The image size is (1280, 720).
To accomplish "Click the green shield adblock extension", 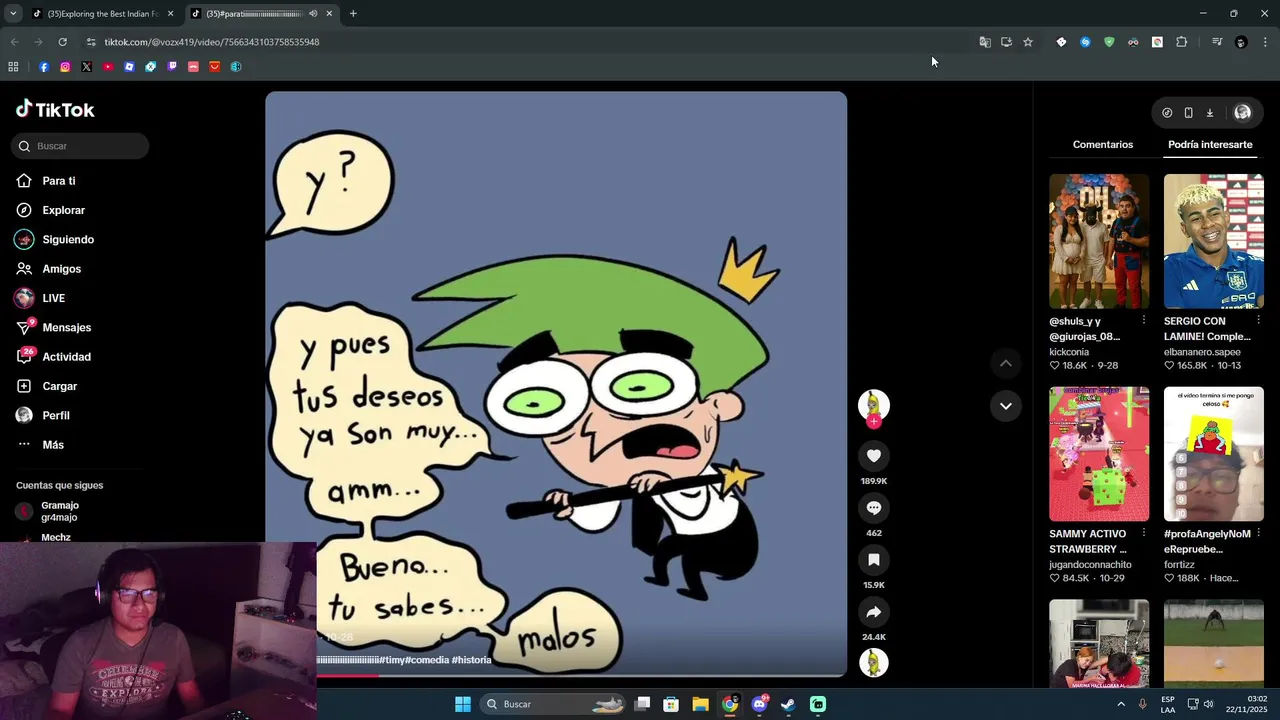I will coord(1109,42).
